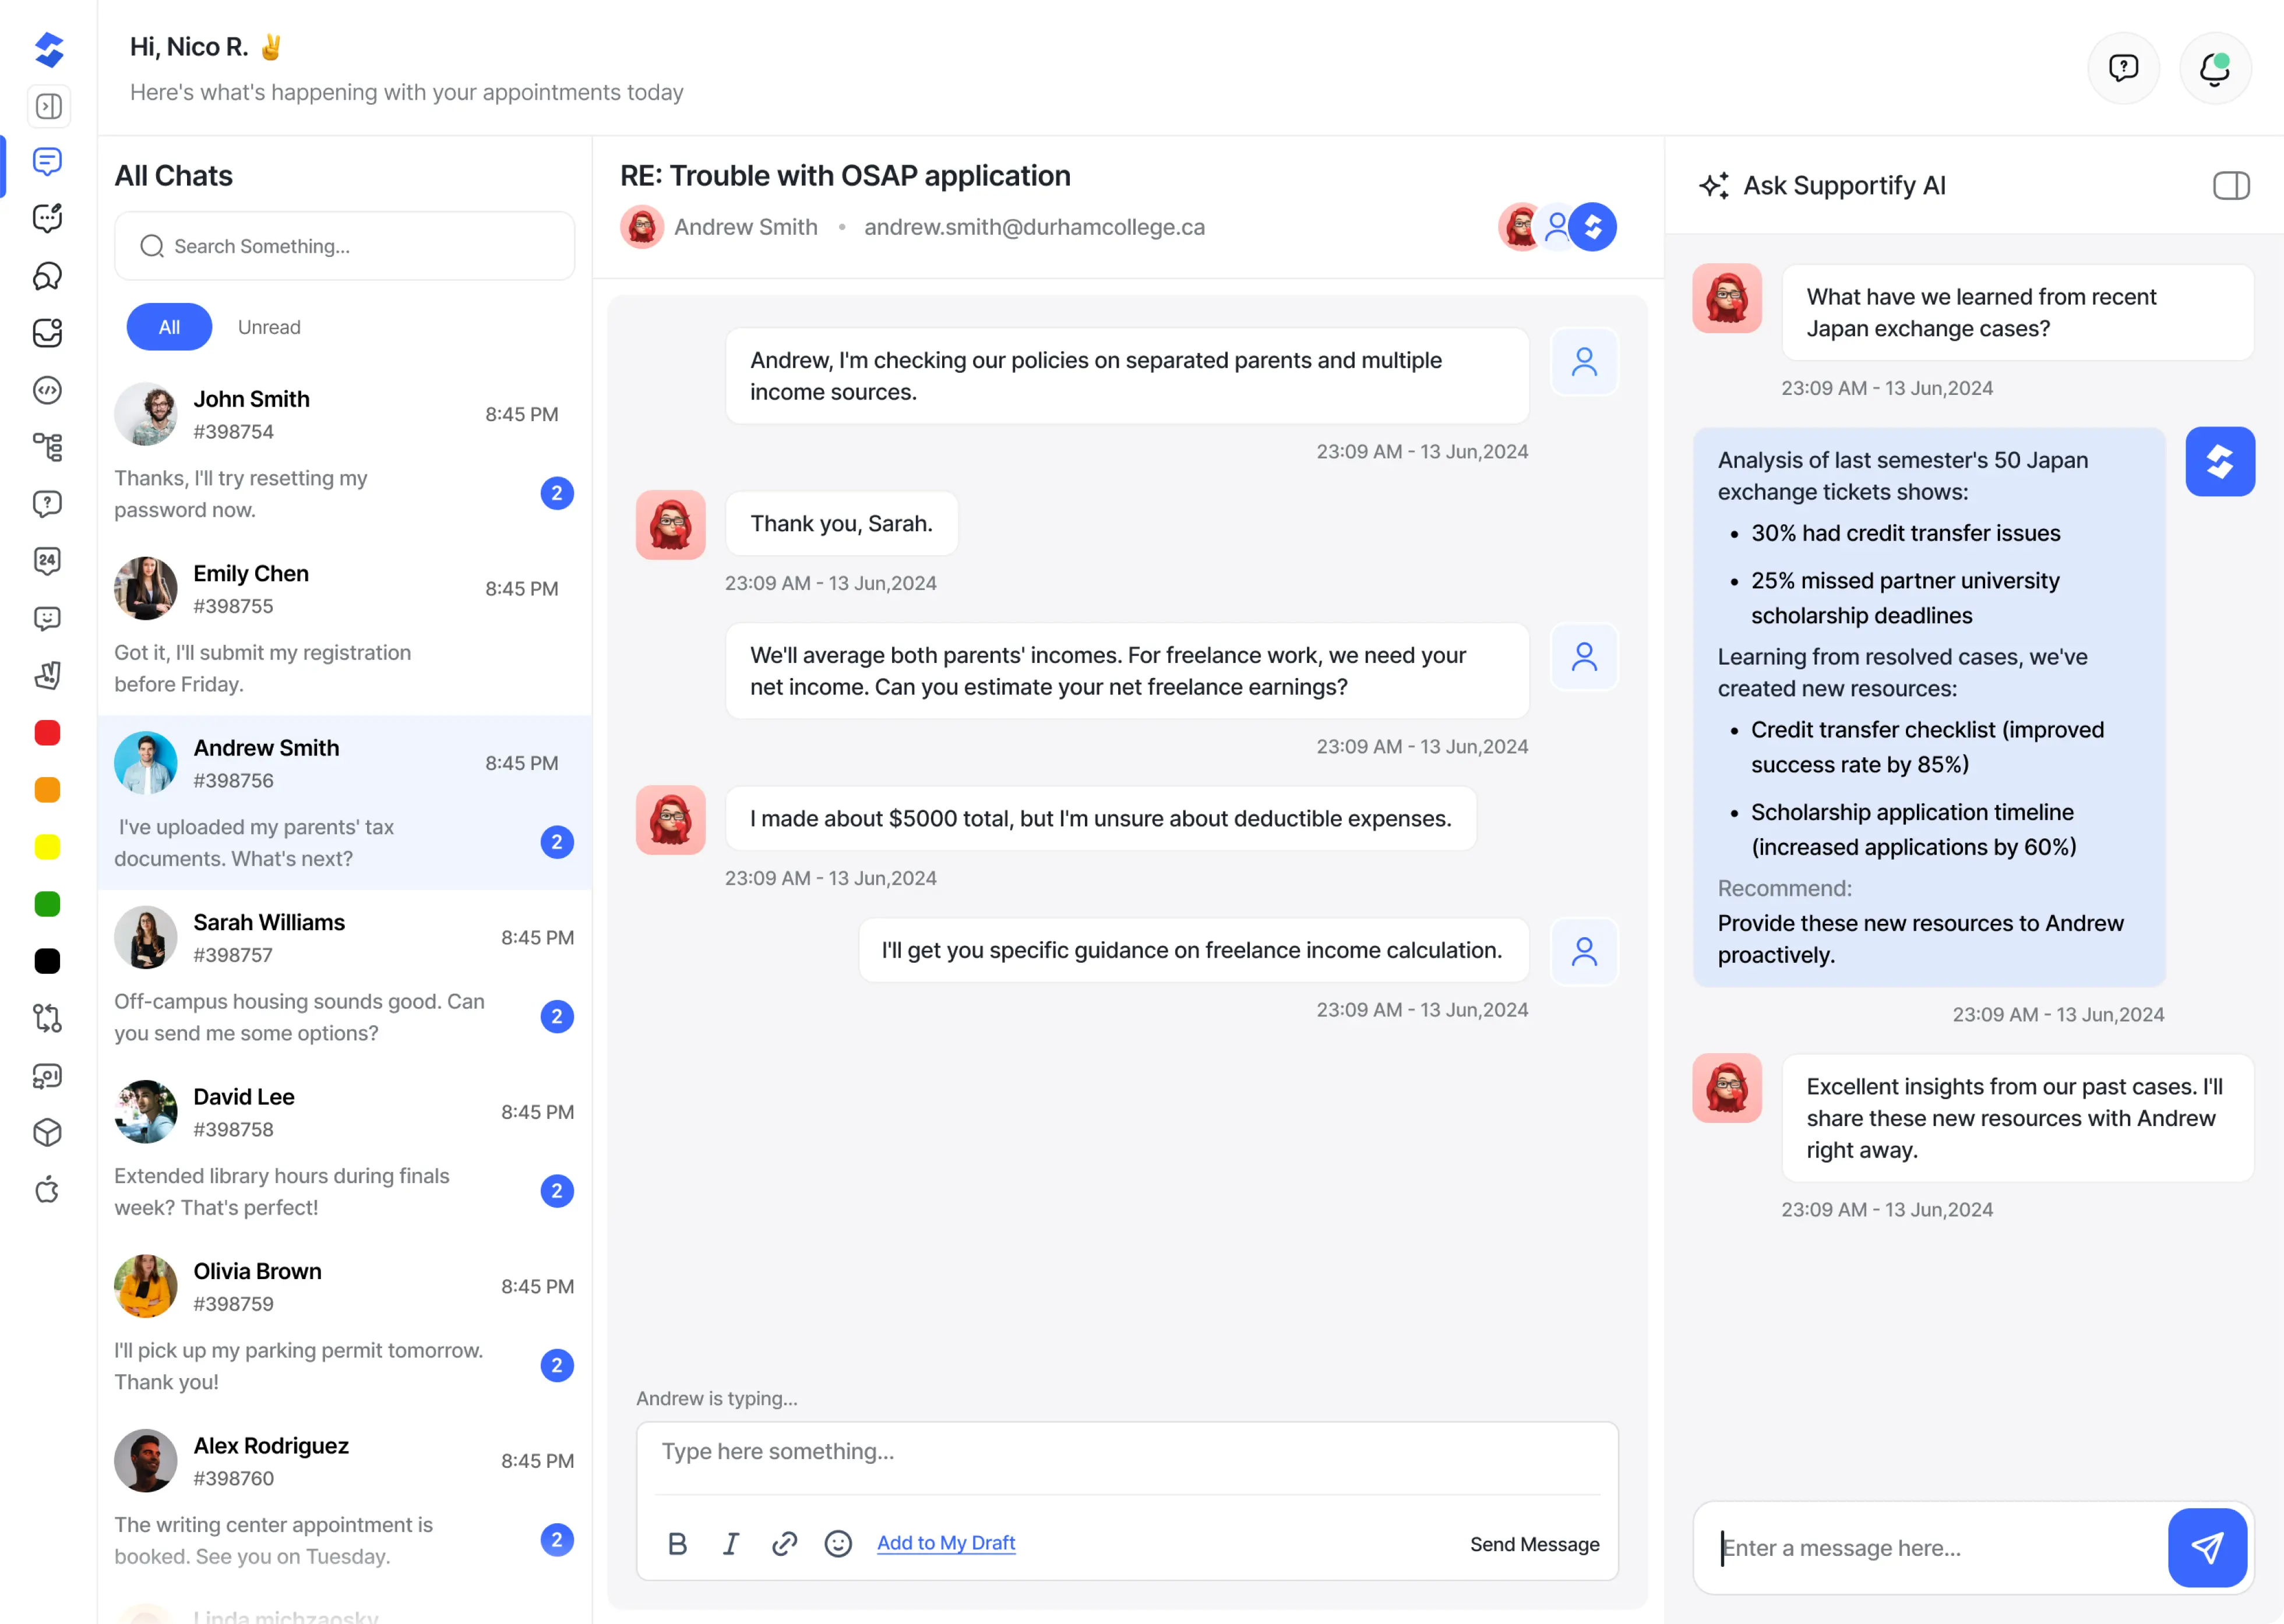Image resolution: width=2284 pixels, height=1624 pixels.
Task: Open the emoji picker
Action: point(838,1543)
